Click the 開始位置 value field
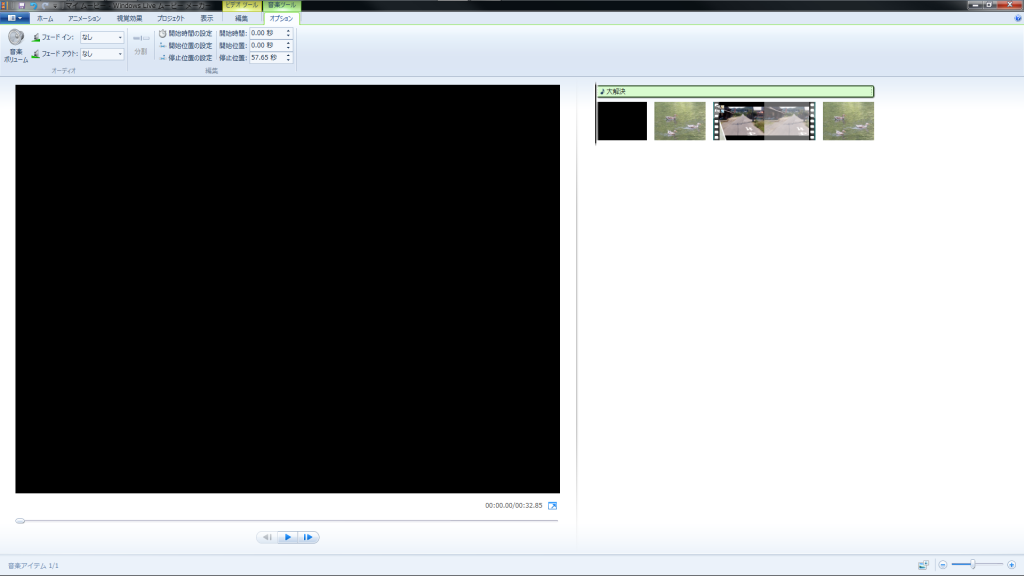The image size is (1024, 576). pyautogui.click(x=266, y=45)
